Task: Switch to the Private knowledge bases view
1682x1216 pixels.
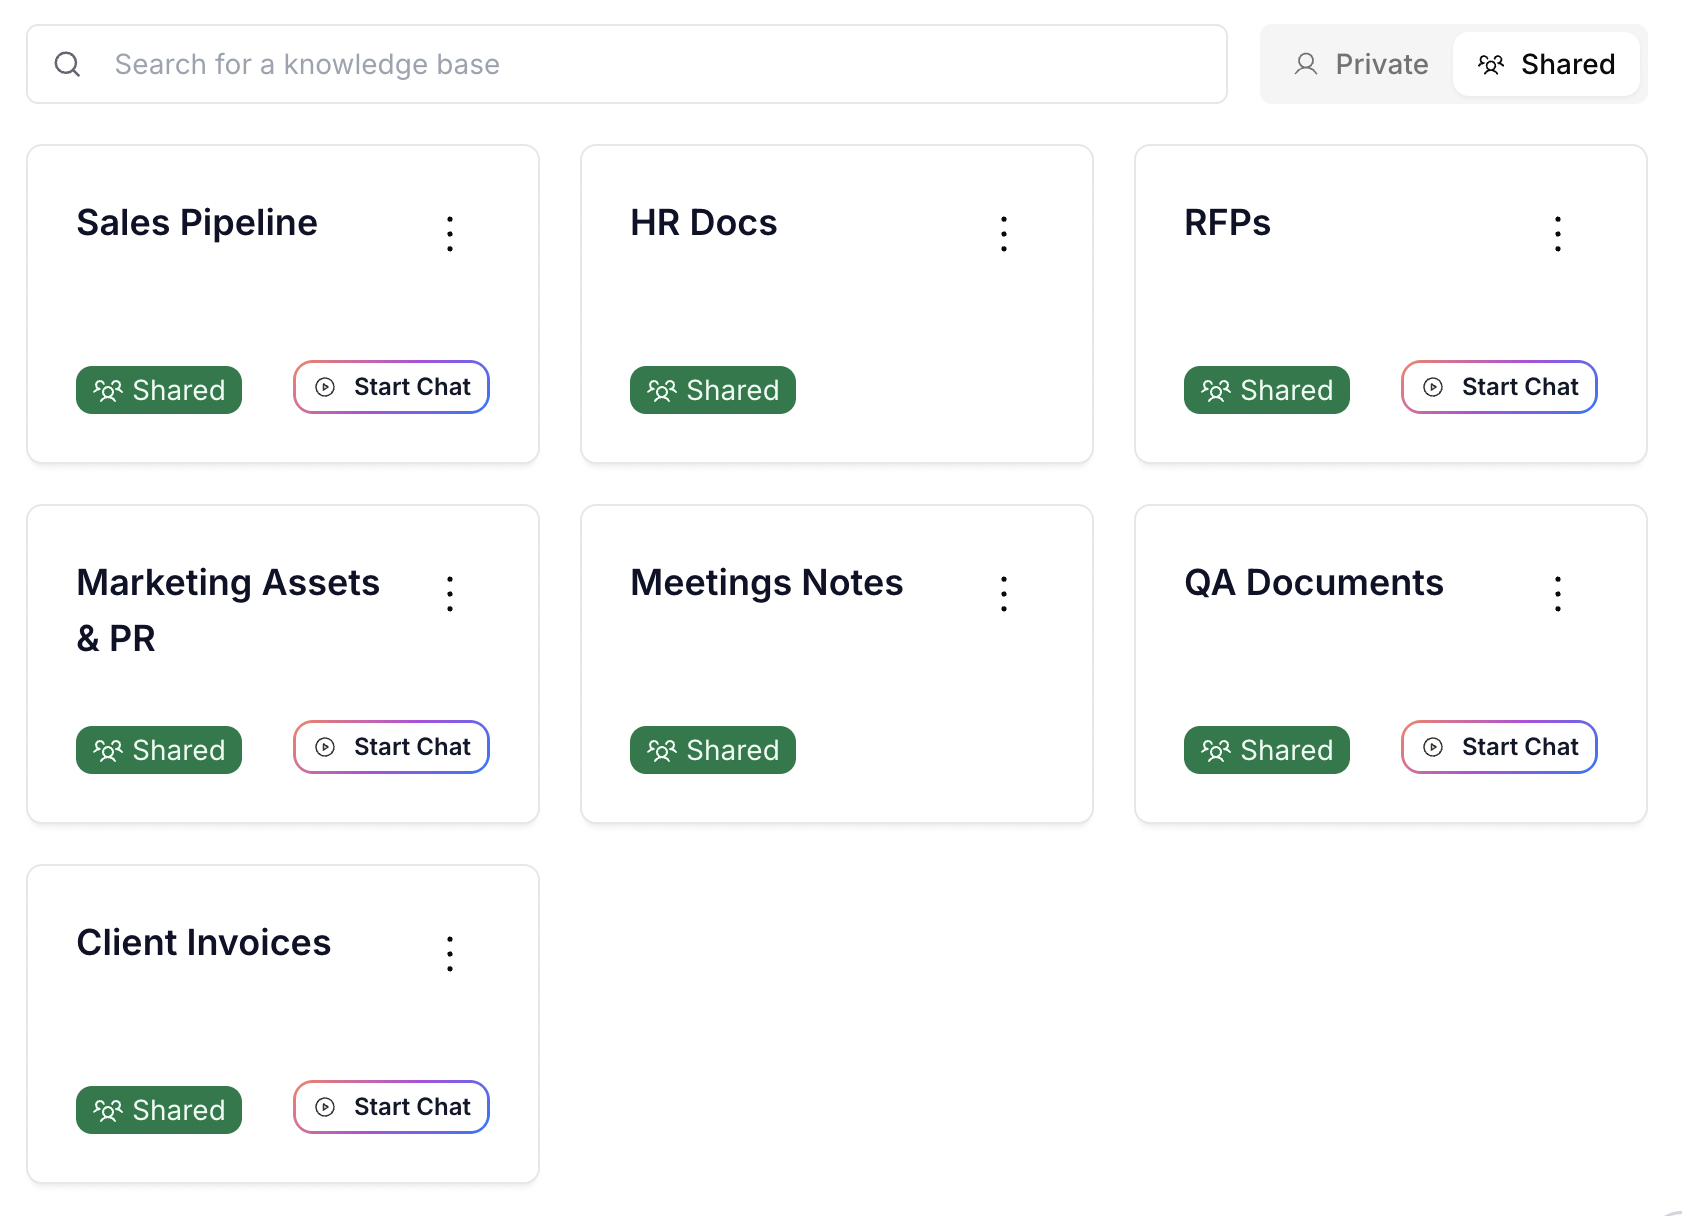Action: (x=1361, y=64)
